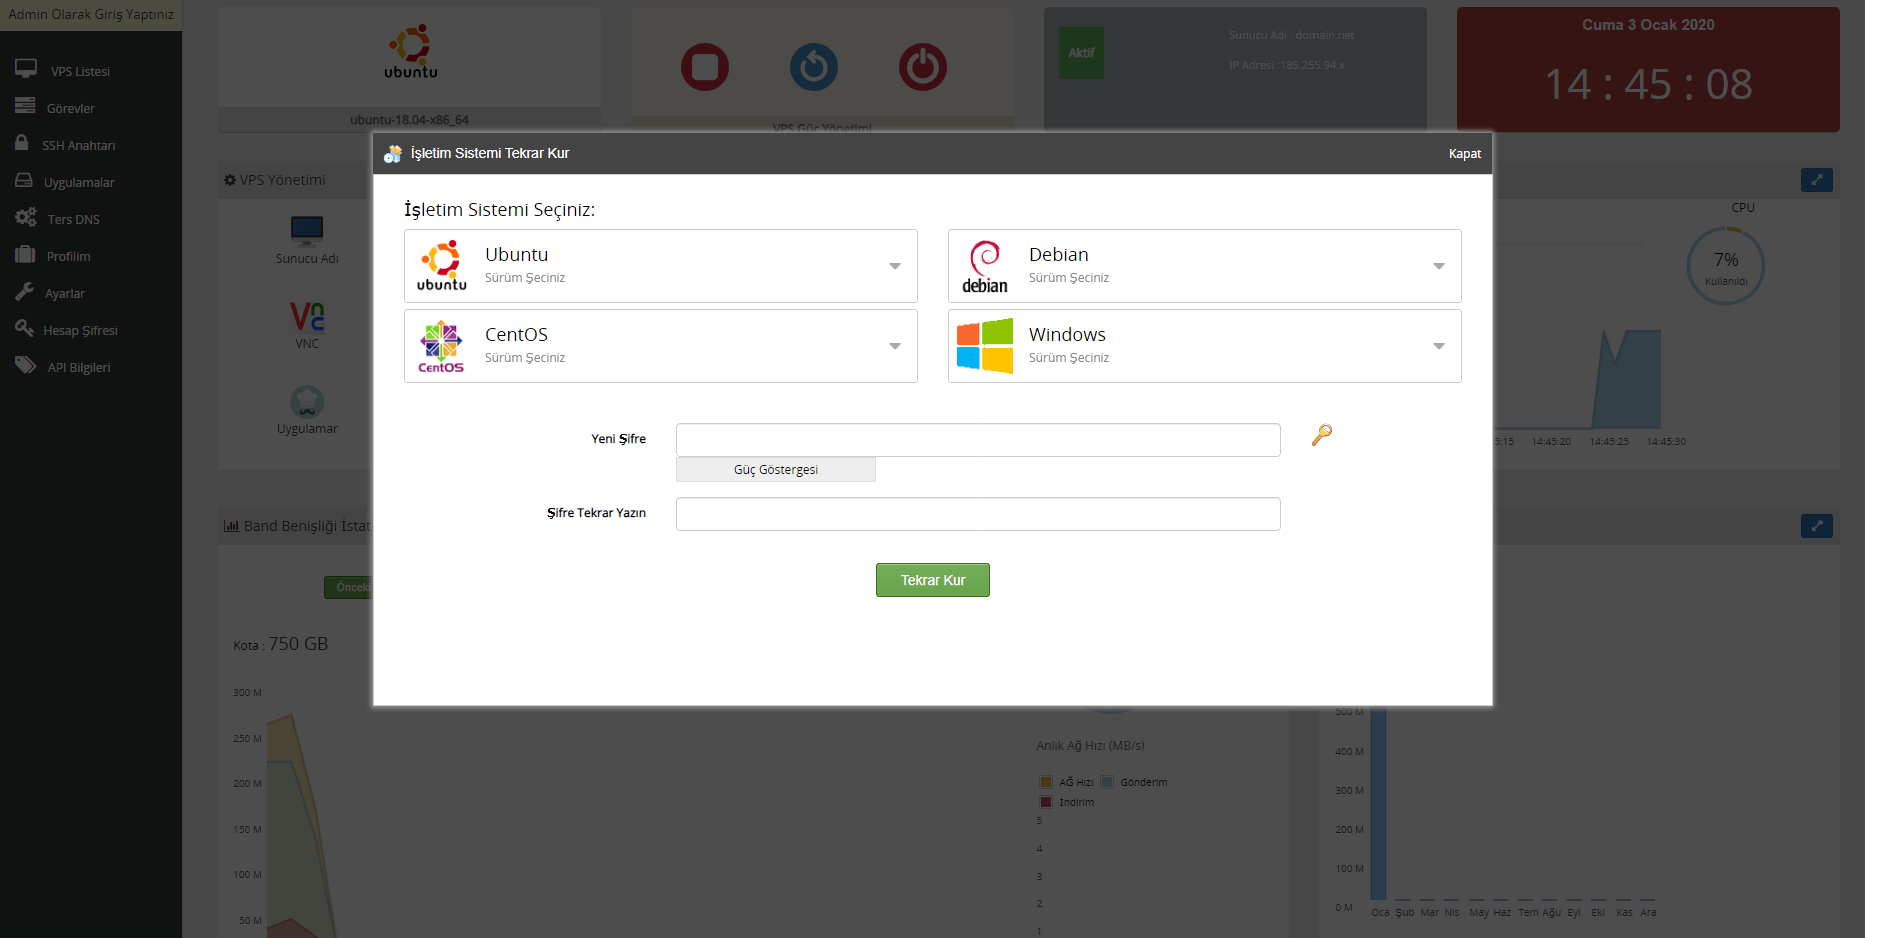Open the Uygulamar applications icon
This screenshot has height=938, width=1880.
(307, 402)
